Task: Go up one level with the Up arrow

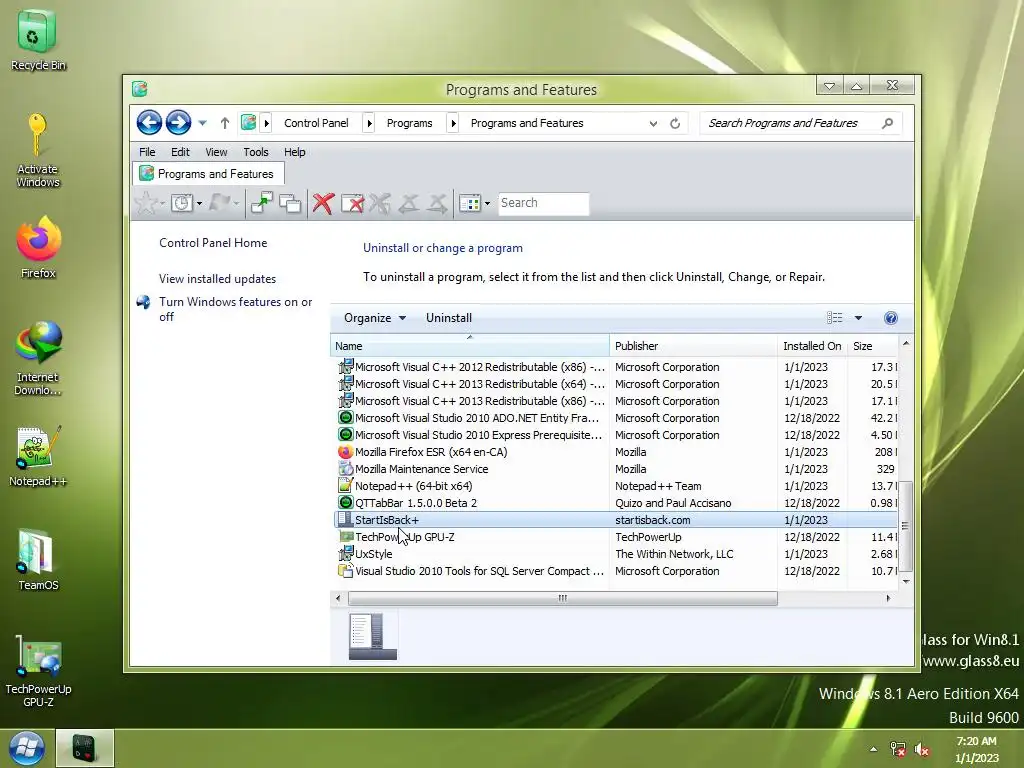Action: pos(225,123)
